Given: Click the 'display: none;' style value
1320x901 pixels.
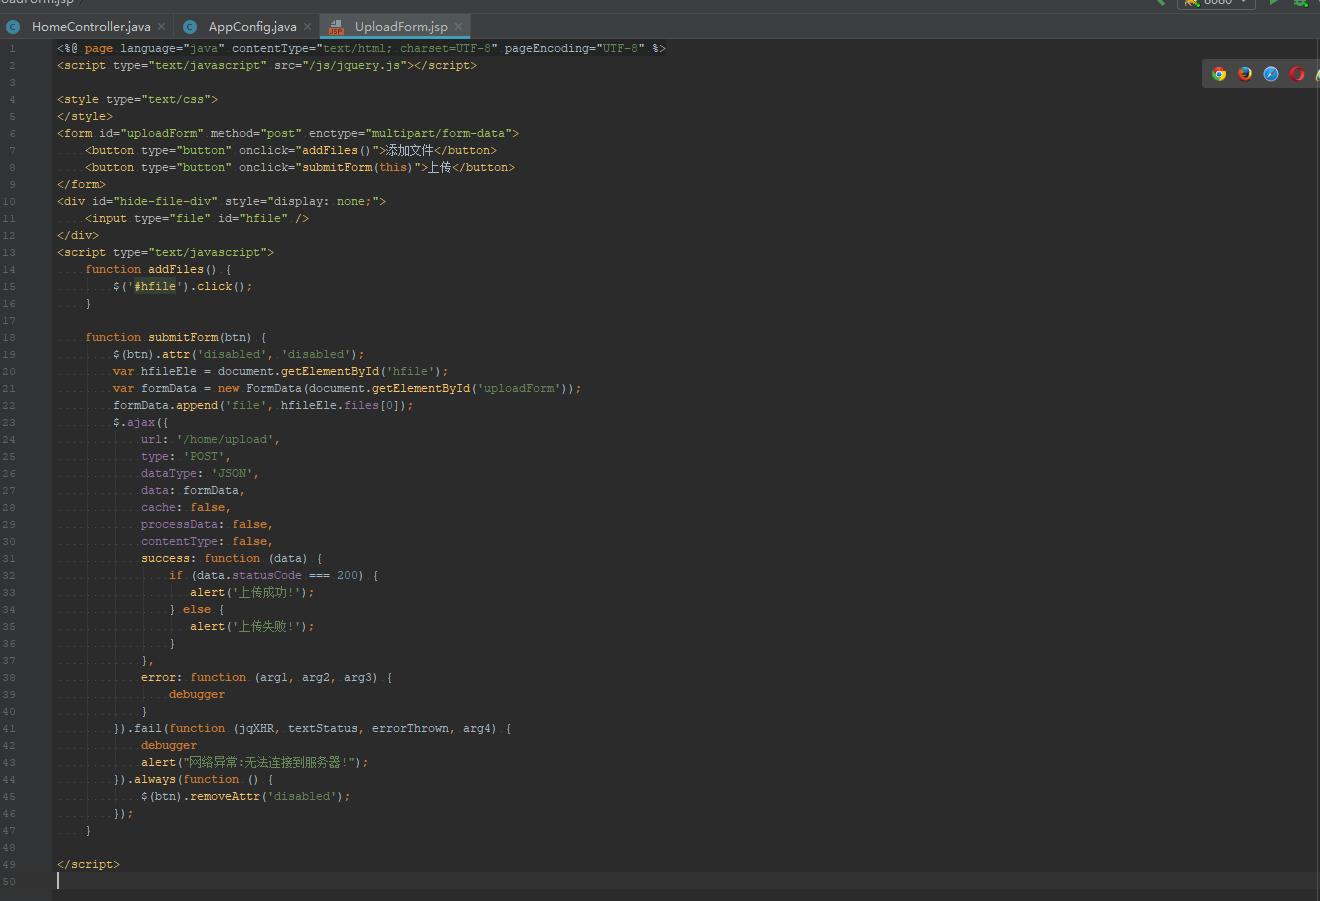Looking at the screenshot, I should (323, 201).
